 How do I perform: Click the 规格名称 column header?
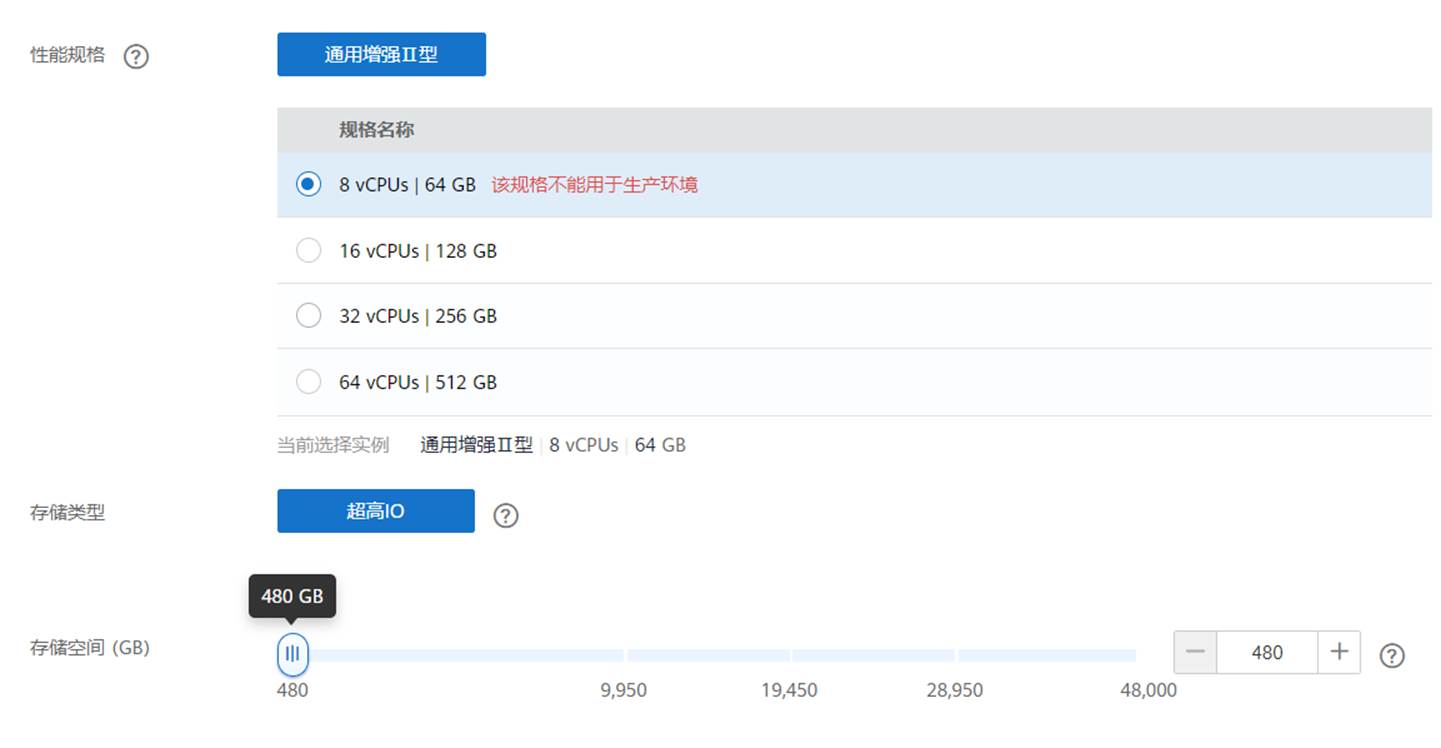click(x=376, y=130)
